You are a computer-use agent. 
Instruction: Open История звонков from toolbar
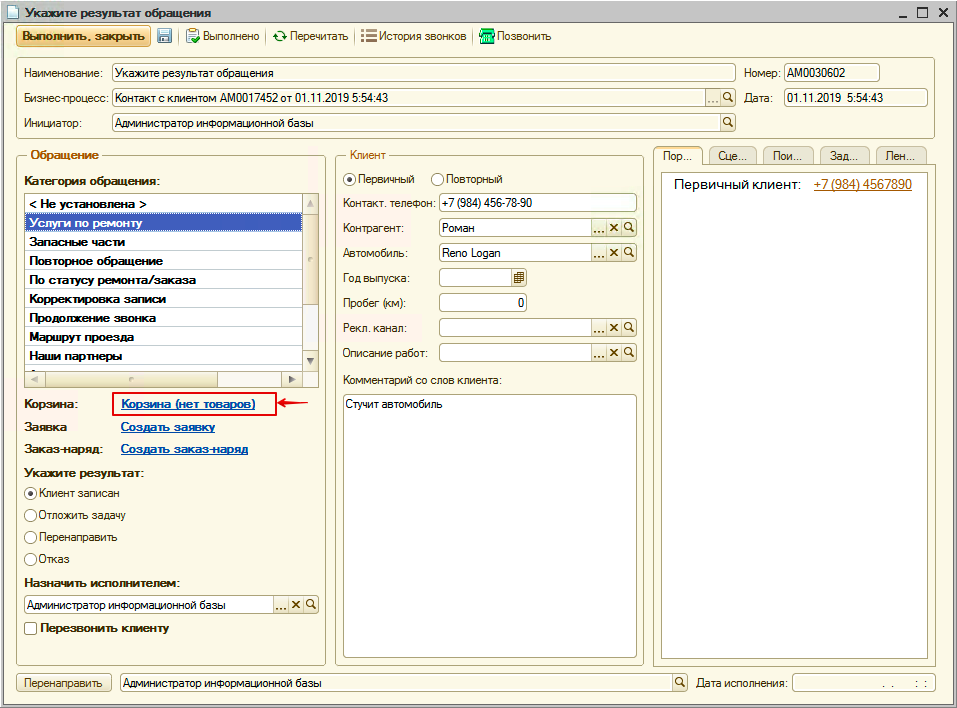pos(413,36)
